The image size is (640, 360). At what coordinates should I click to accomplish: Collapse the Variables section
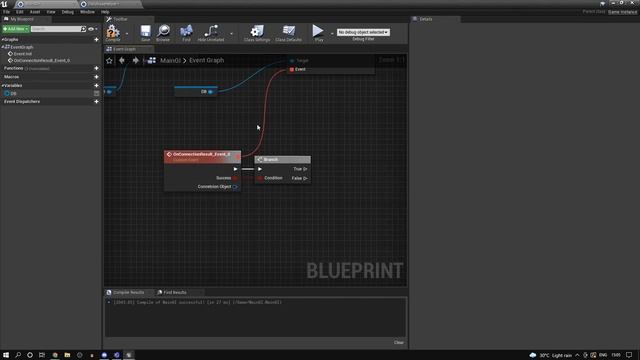pyautogui.click(x=2, y=85)
